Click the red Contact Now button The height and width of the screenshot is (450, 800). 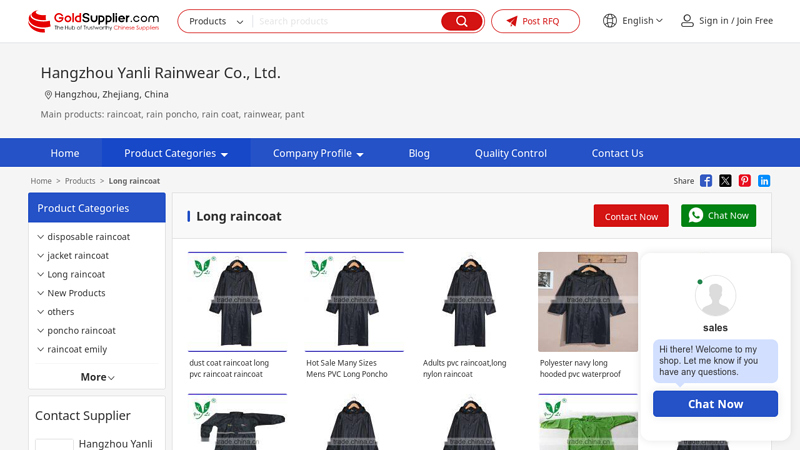point(631,216)
